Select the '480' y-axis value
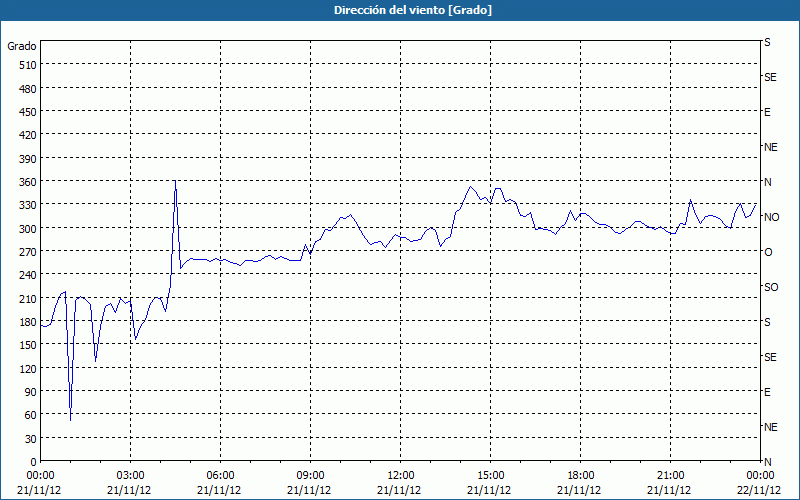This screenshot has height=500, width=800. [x=29, y=89]
